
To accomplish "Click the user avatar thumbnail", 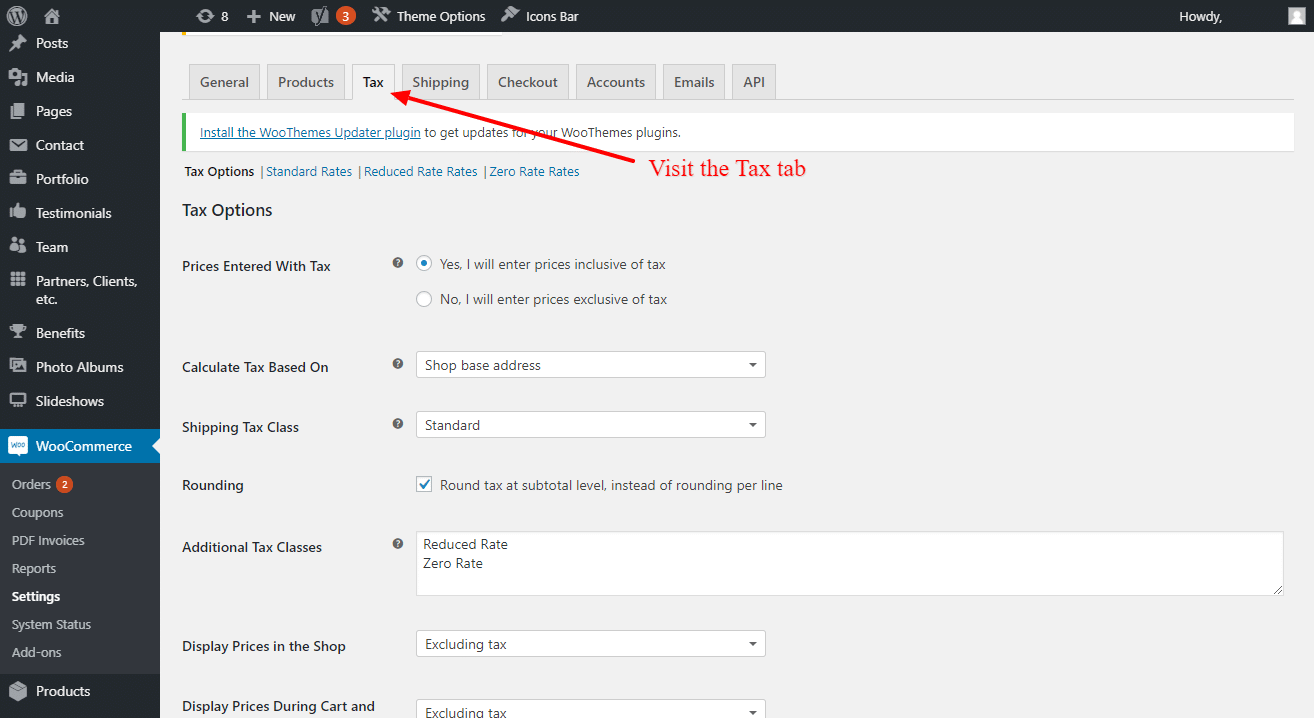I will coord(1296,16).
